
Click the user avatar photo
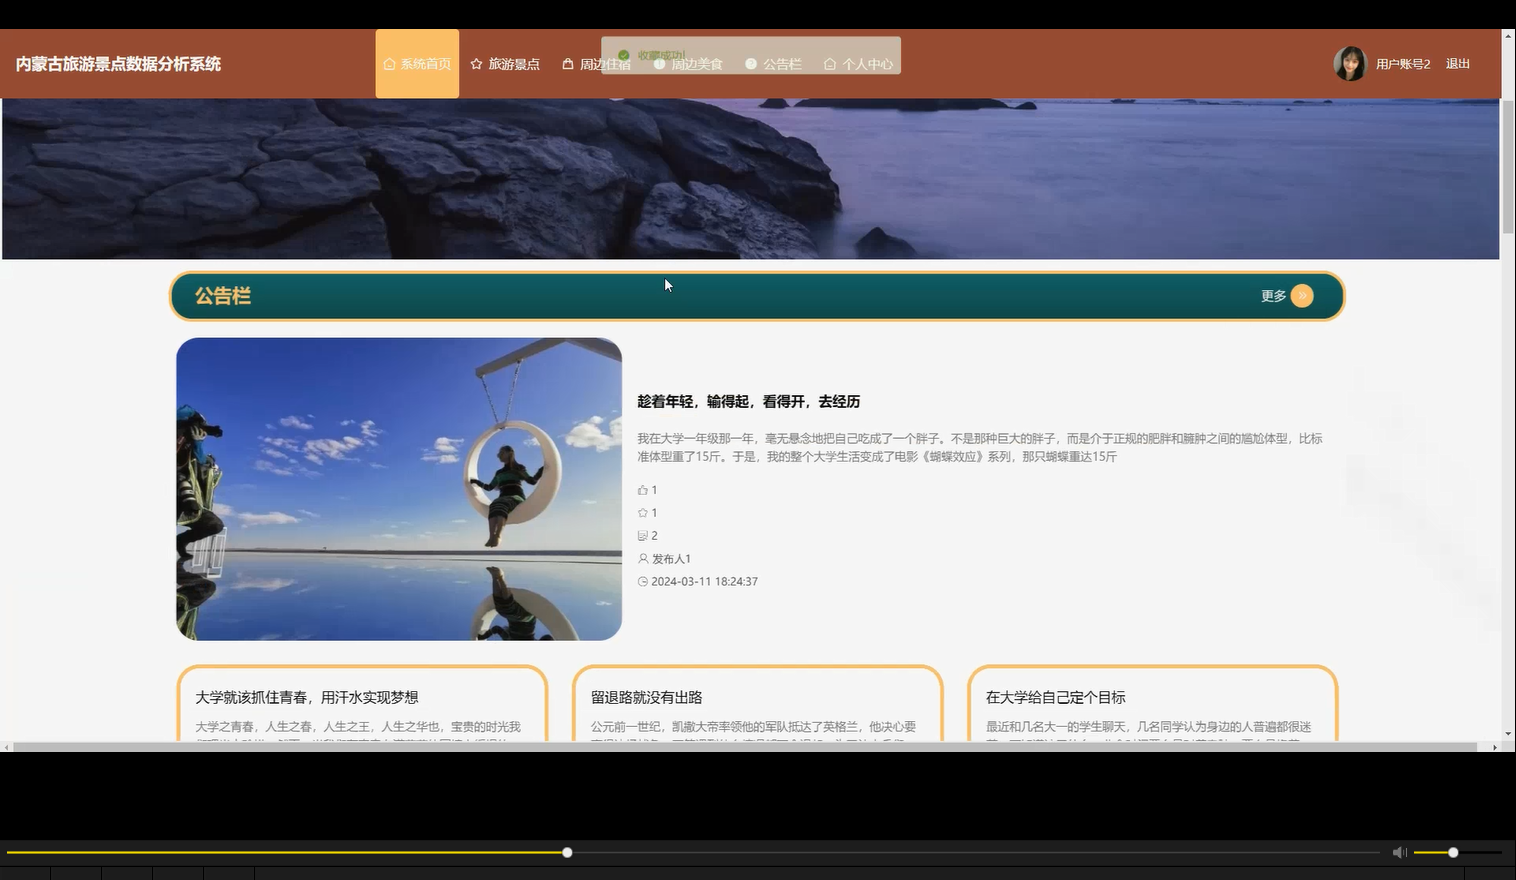pos(1350,64)
